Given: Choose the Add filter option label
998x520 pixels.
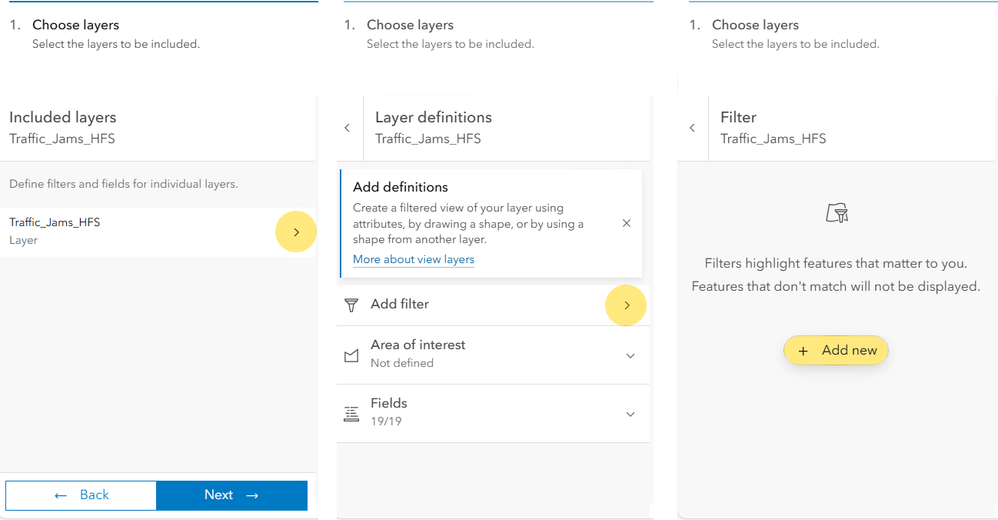Looking at the screenshot, I should [x=400, y=304].
